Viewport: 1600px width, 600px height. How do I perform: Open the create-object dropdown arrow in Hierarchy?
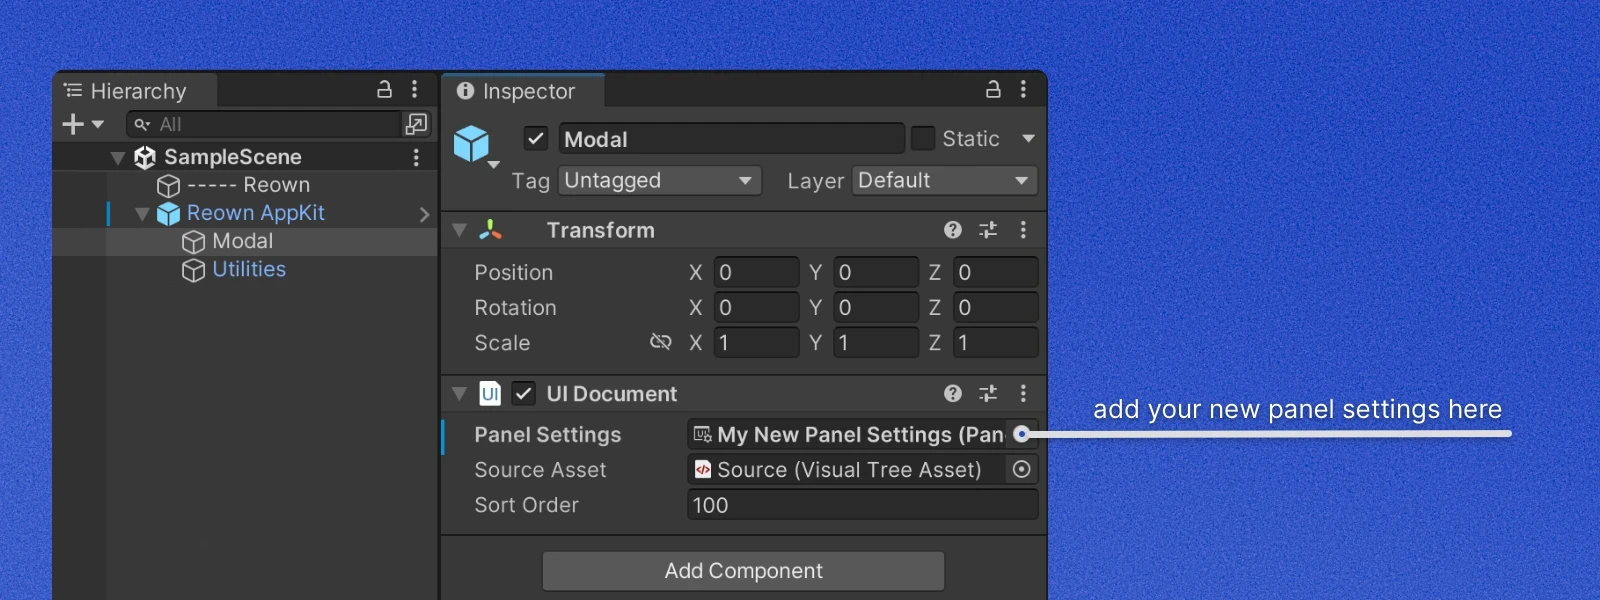tap(97, 124)
